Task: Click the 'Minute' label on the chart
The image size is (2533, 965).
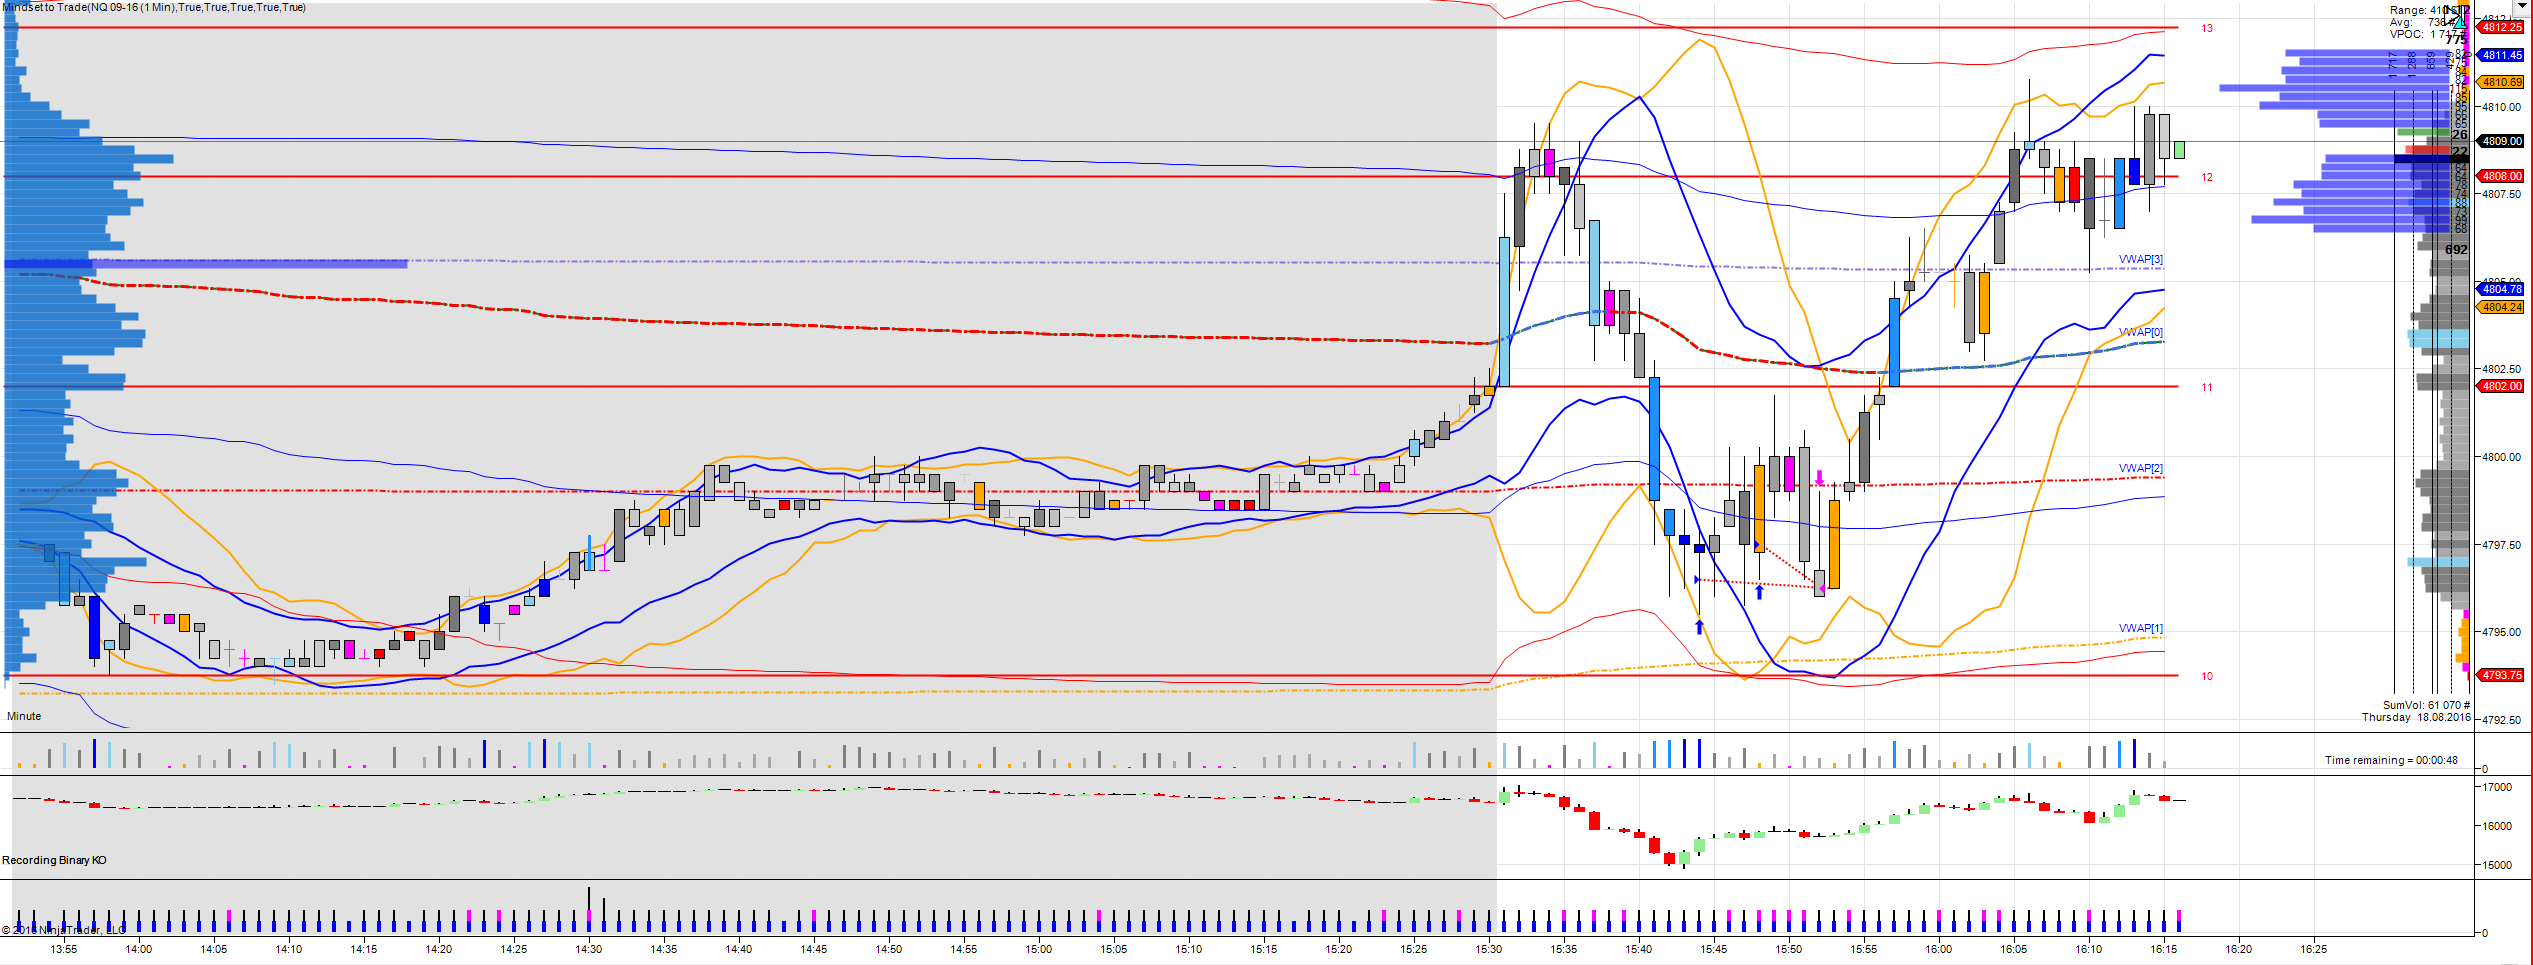Action: click(x=24, y=716)
